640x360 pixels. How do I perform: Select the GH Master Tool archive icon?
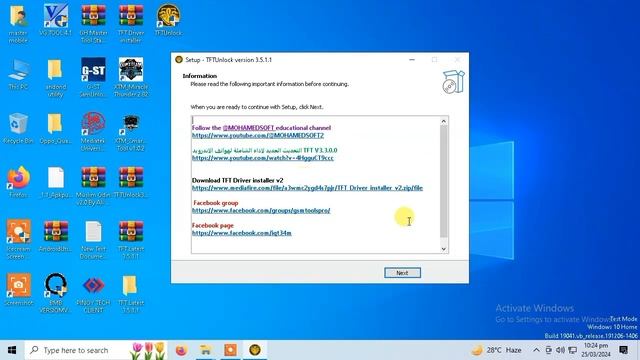[x=93, y=24]
